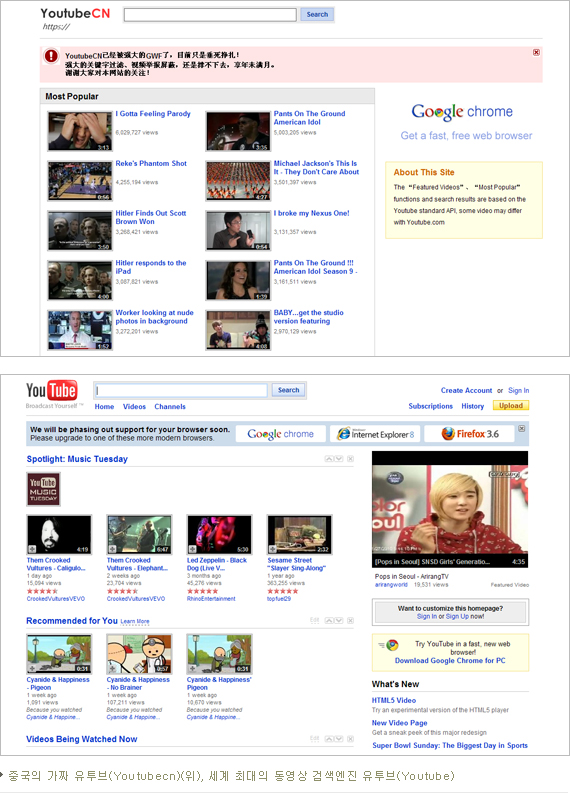Move Spotlight module up arrow
This screenshot has height=804, width=570.
329,459
